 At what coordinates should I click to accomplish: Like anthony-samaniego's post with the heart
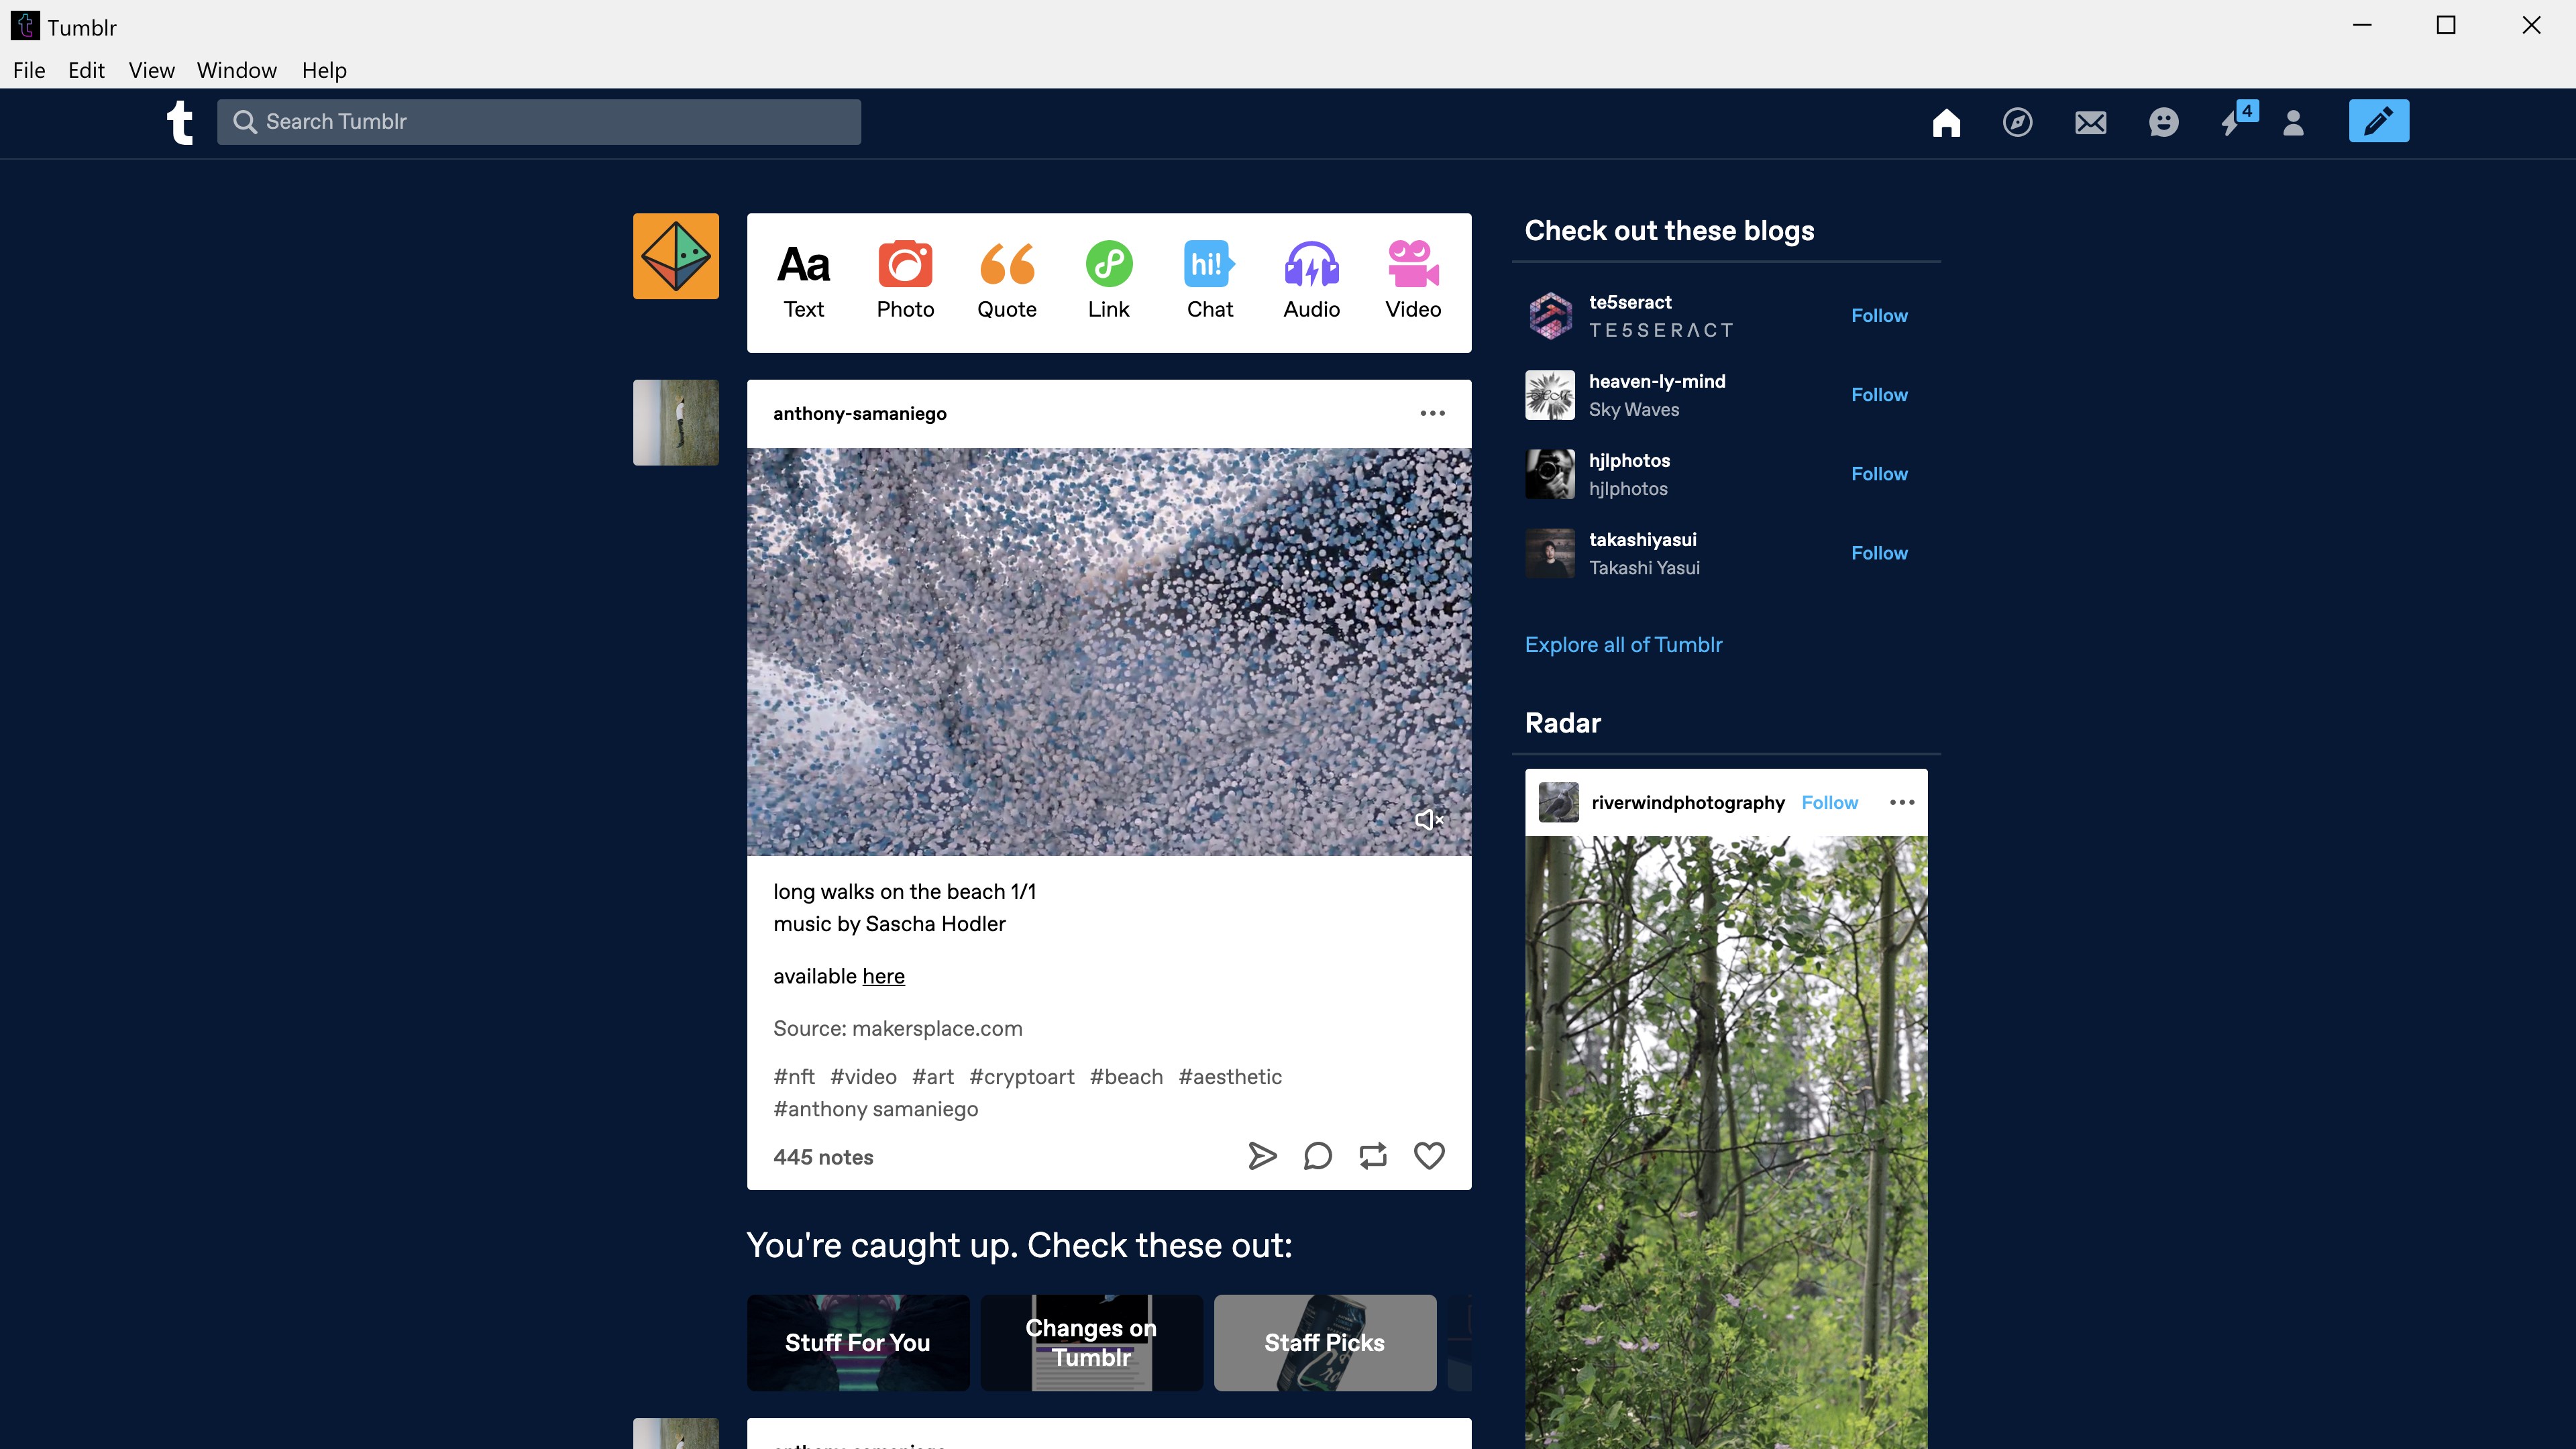coord(1428,1156)
